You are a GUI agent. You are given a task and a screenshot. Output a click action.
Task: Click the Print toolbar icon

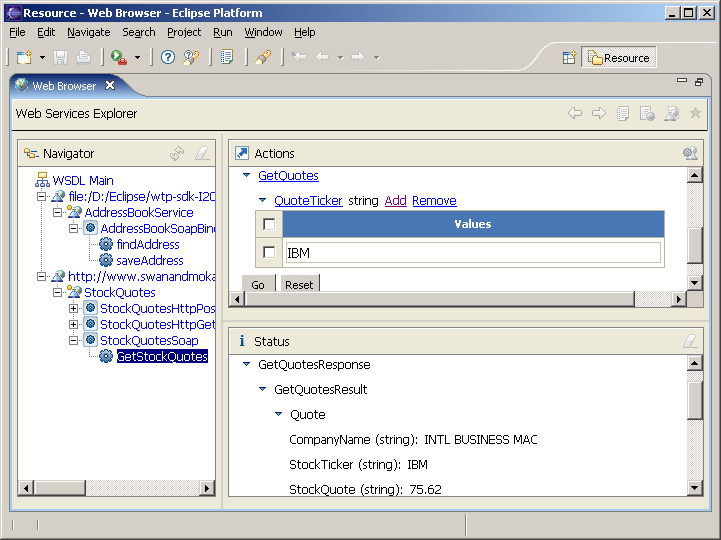click(x=83, y=57)
